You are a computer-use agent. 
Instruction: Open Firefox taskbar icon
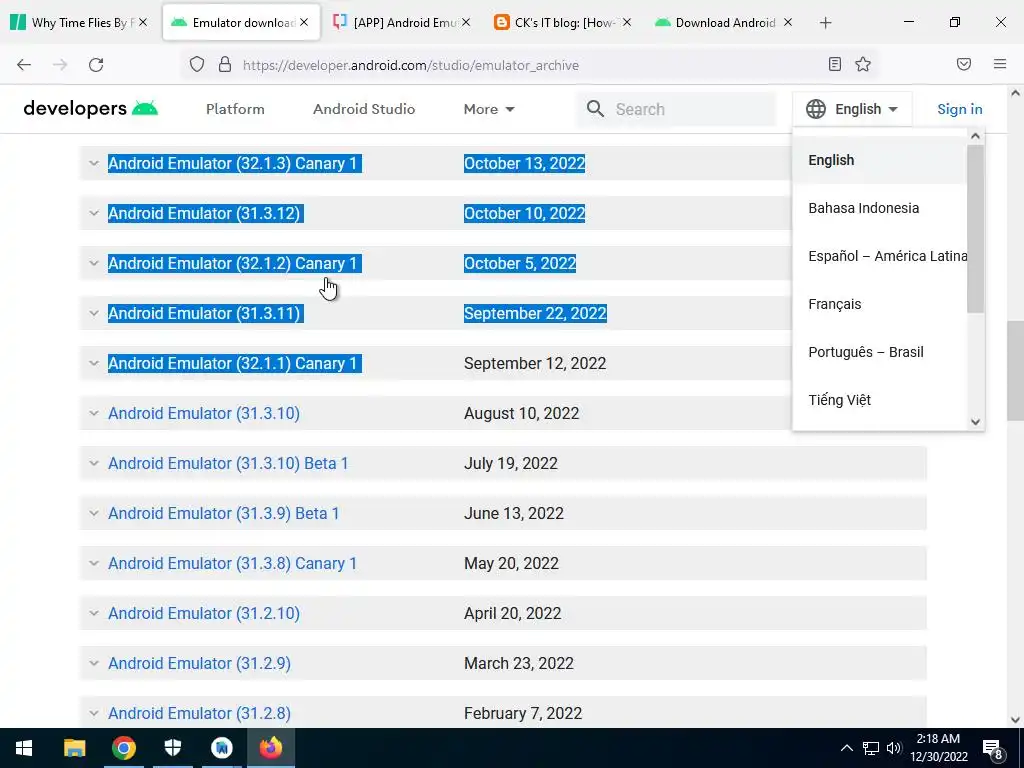(x=271, y=748)
